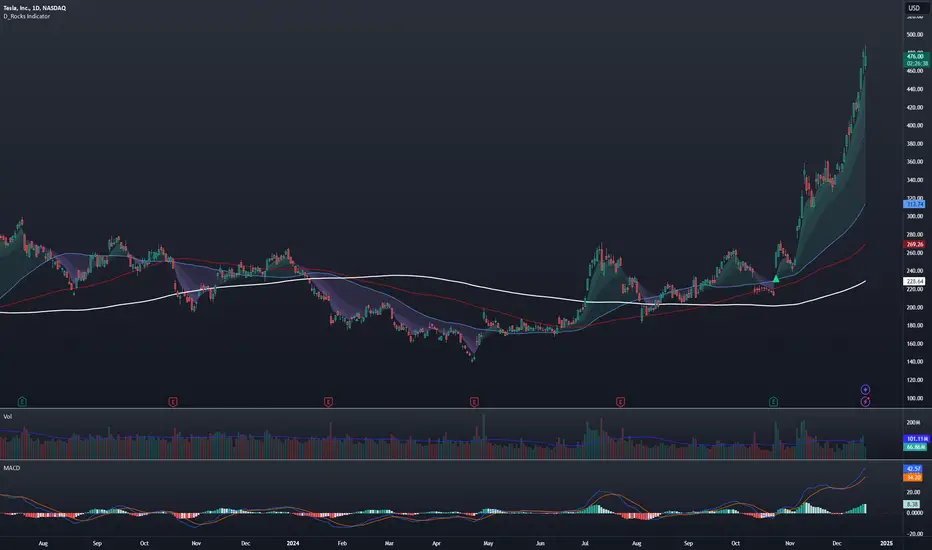
Task: Click the Tesla, Inc. symbol title
Action: [34, 8]
